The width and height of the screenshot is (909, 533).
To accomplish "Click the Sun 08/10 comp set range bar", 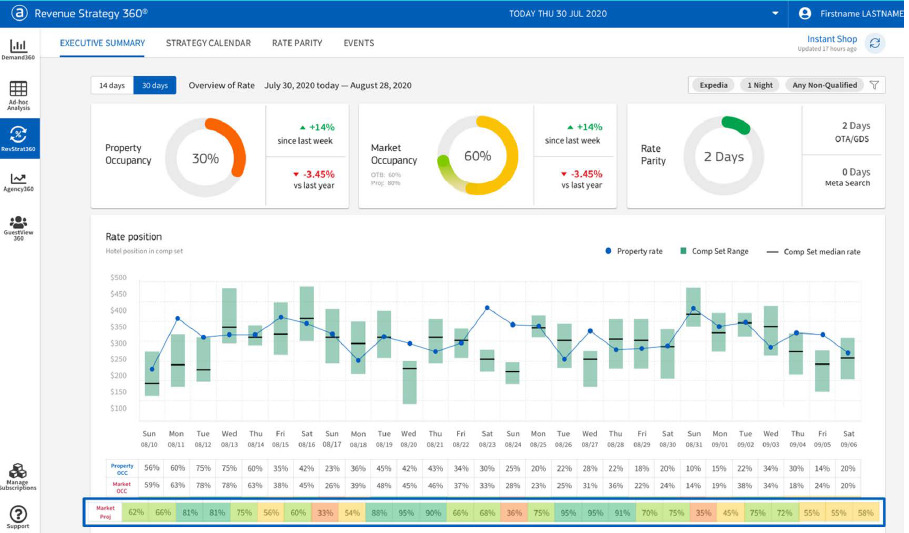I will point(152,374).
